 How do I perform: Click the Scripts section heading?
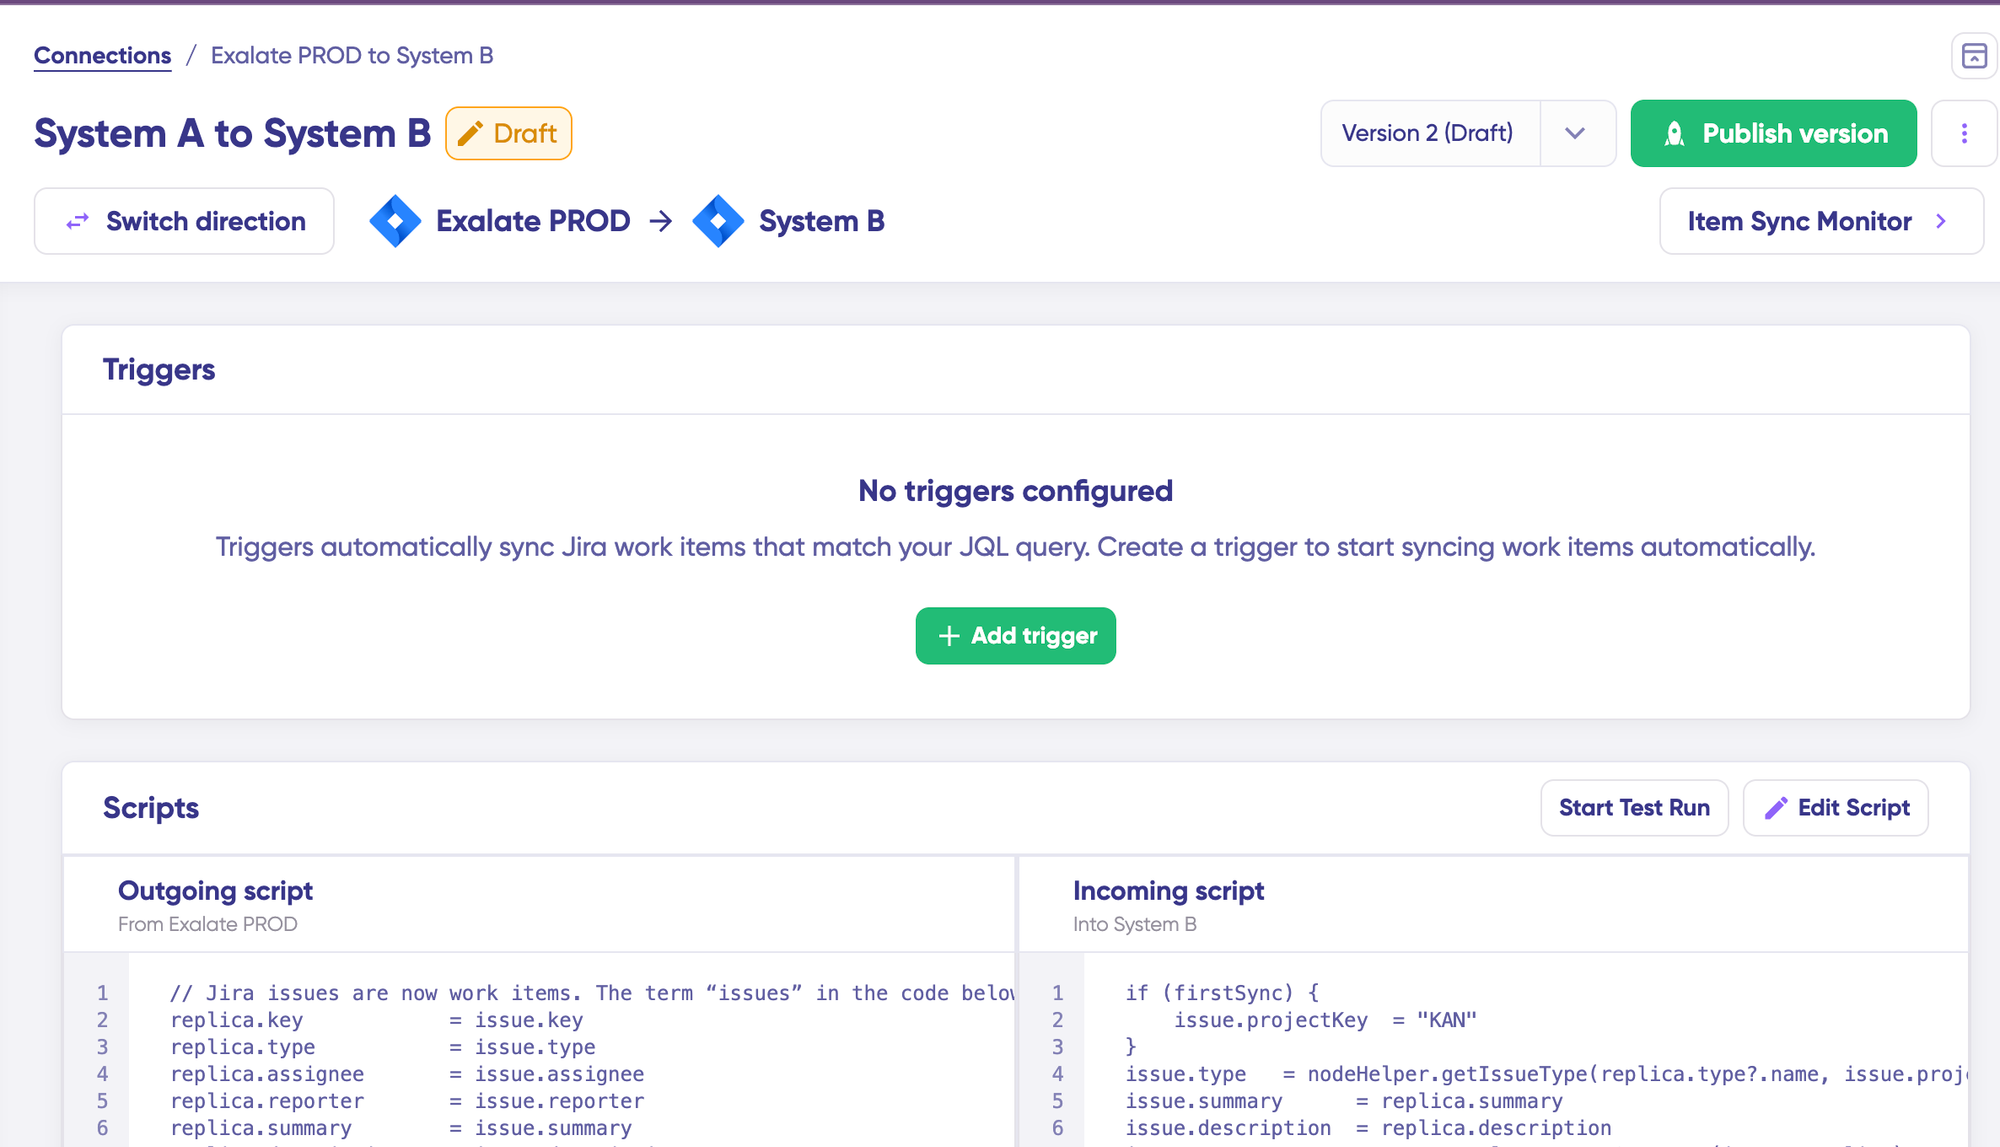pos(151,808)
